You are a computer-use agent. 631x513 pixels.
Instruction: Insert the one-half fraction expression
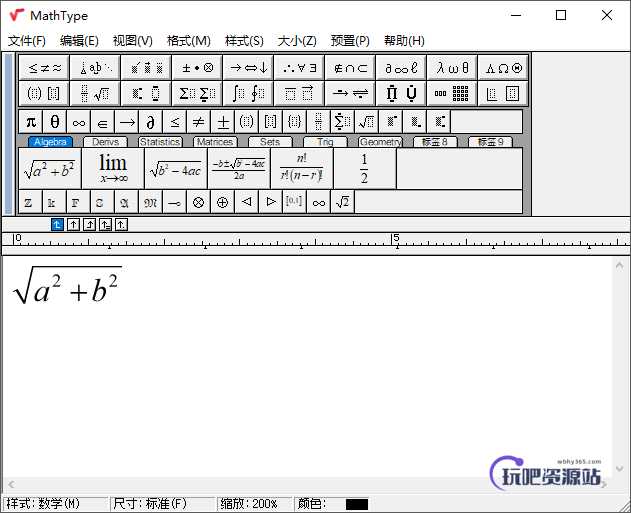coord(365,168)
